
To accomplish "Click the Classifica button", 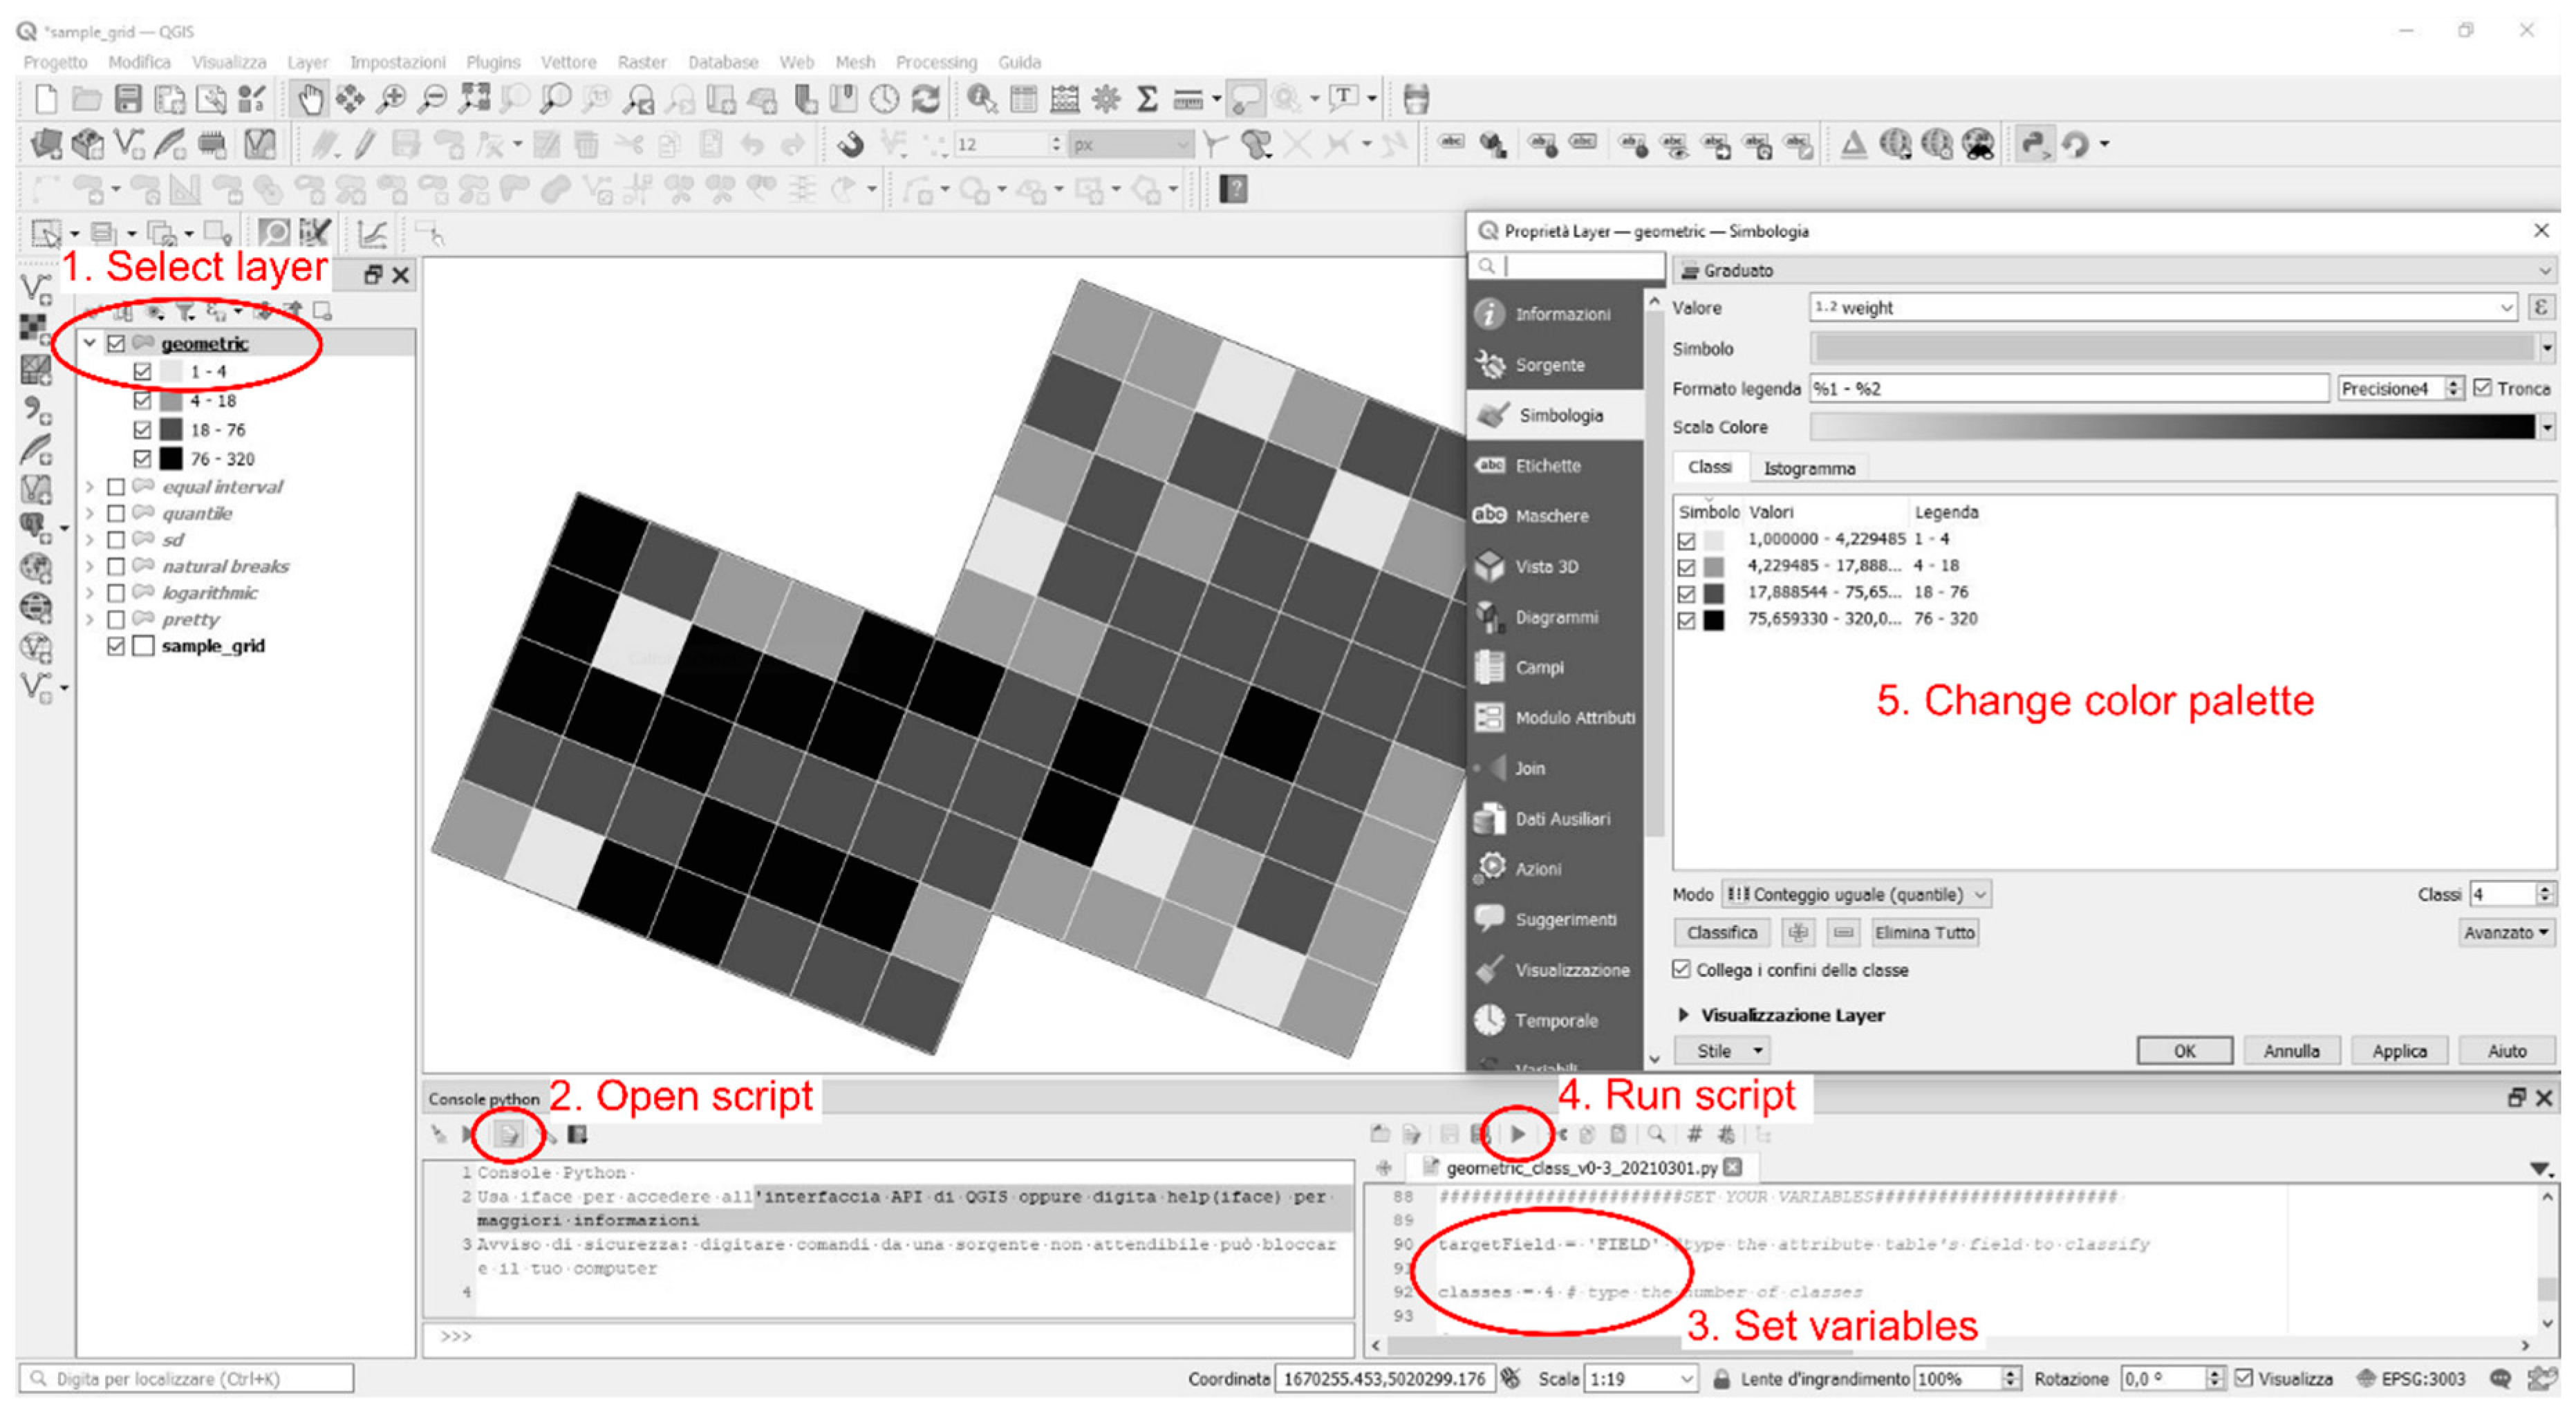I will pos(1721,932).
